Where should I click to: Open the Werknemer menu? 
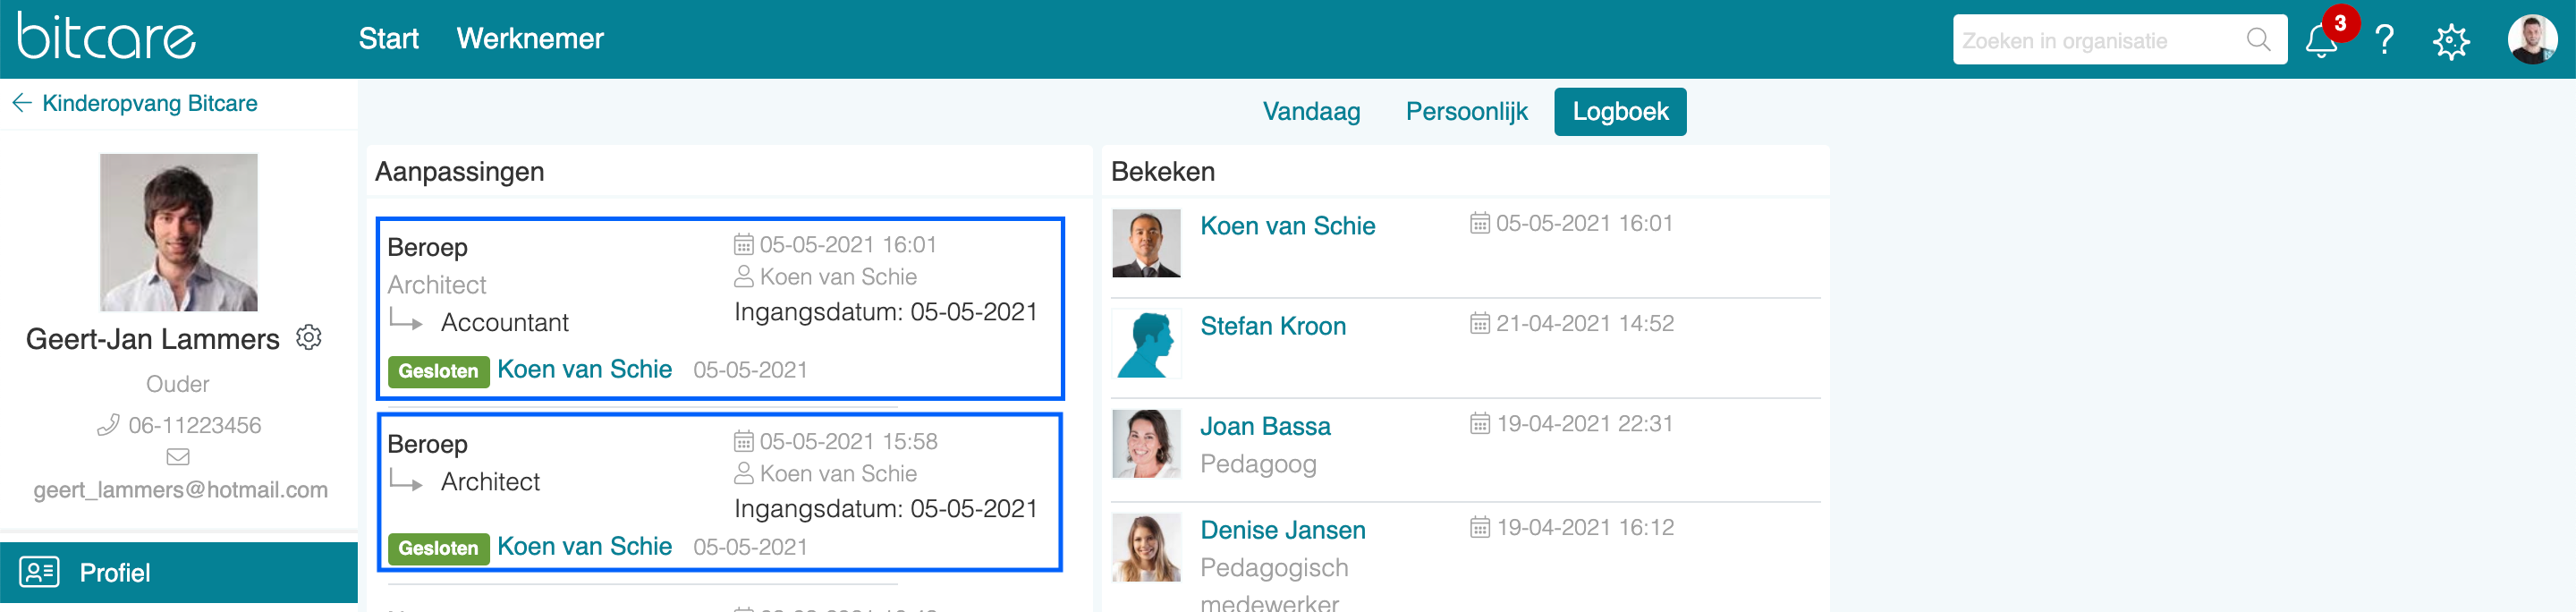[x=530, y=39]
